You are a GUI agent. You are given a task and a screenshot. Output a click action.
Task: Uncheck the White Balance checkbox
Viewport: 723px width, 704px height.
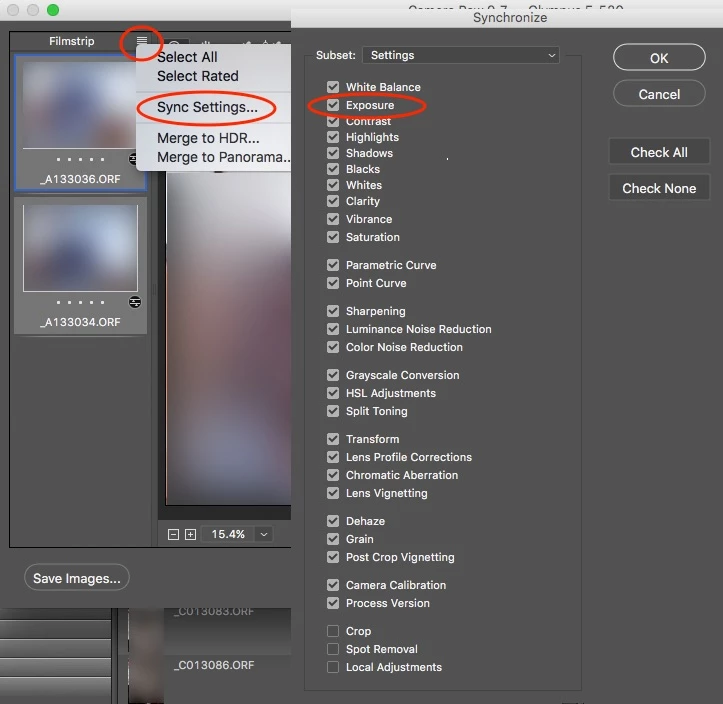click(333, 87)
